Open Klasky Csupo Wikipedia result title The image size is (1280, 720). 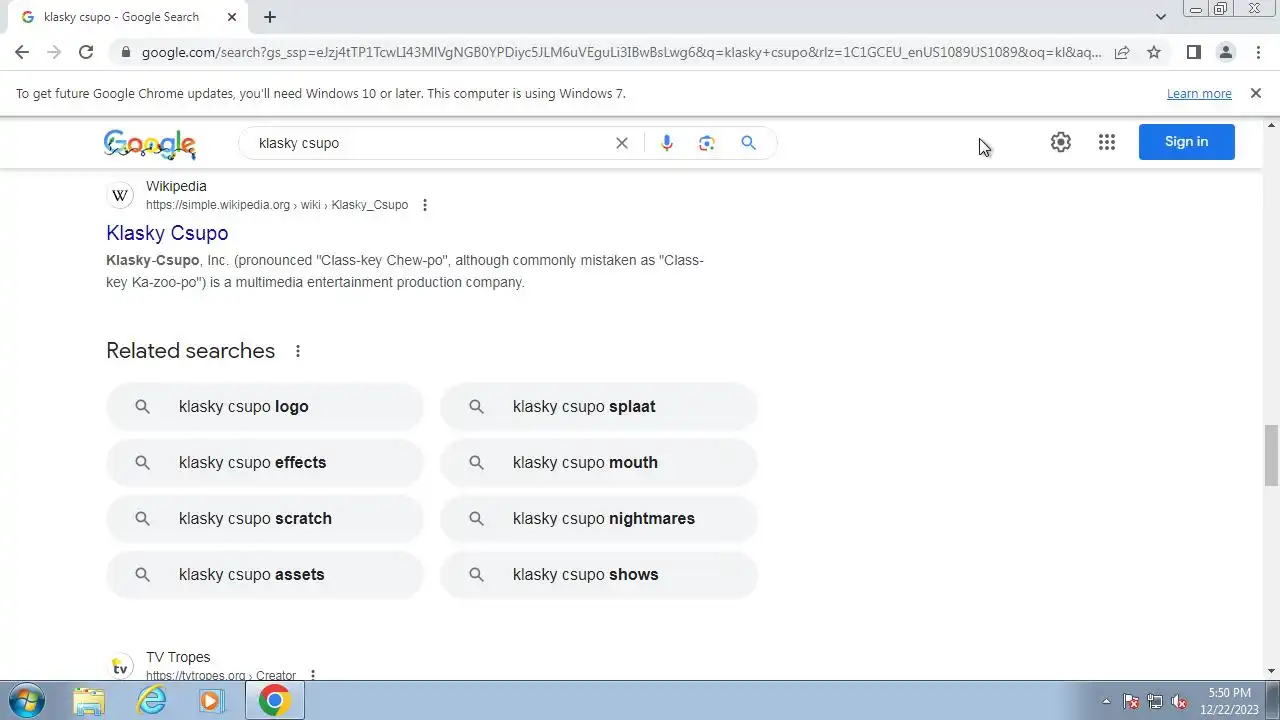(167, 233)
